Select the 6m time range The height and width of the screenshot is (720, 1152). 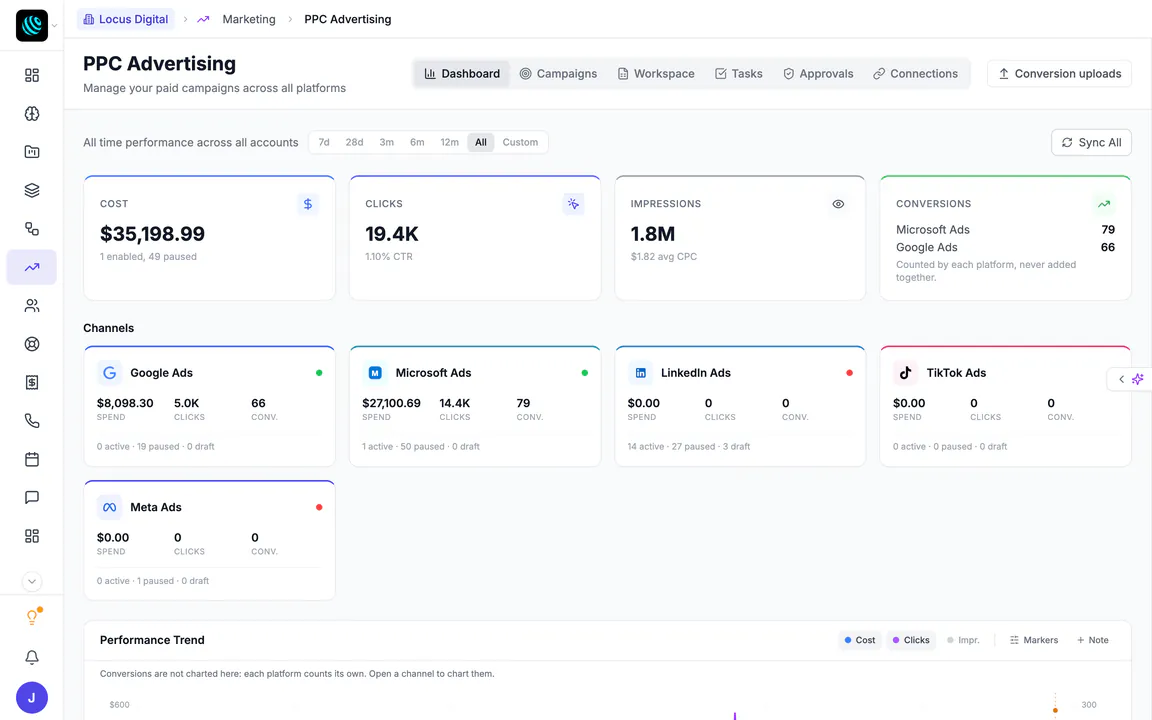point(417,143)
